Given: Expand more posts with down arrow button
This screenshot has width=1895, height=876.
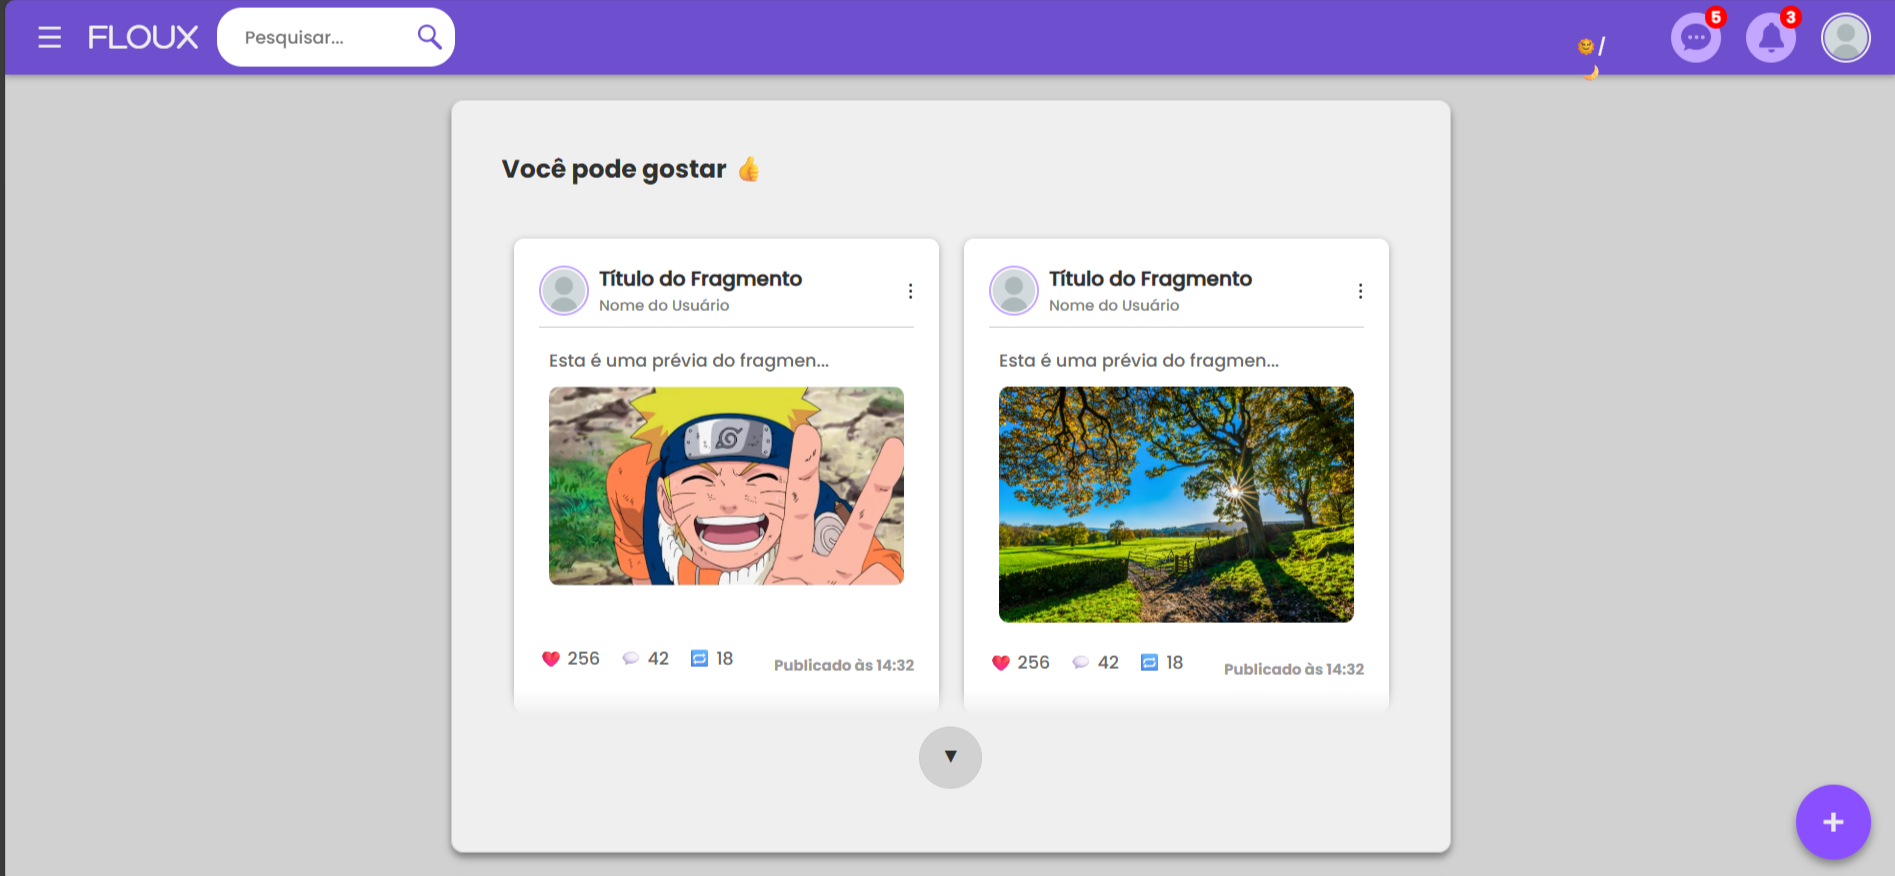Looking at the screenshot, I should pyautogui.click(x=950, y=757).
